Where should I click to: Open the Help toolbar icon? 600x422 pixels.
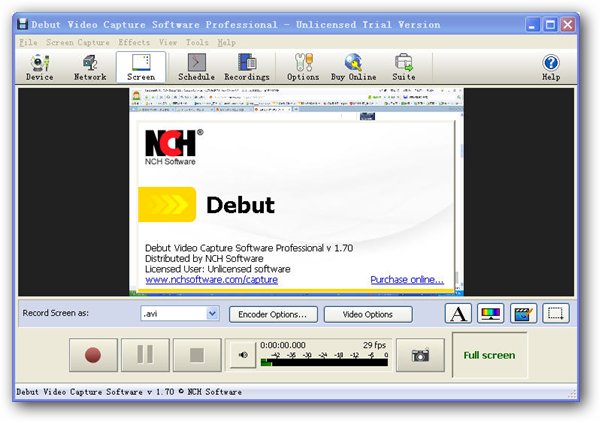[x=551, y=67]
